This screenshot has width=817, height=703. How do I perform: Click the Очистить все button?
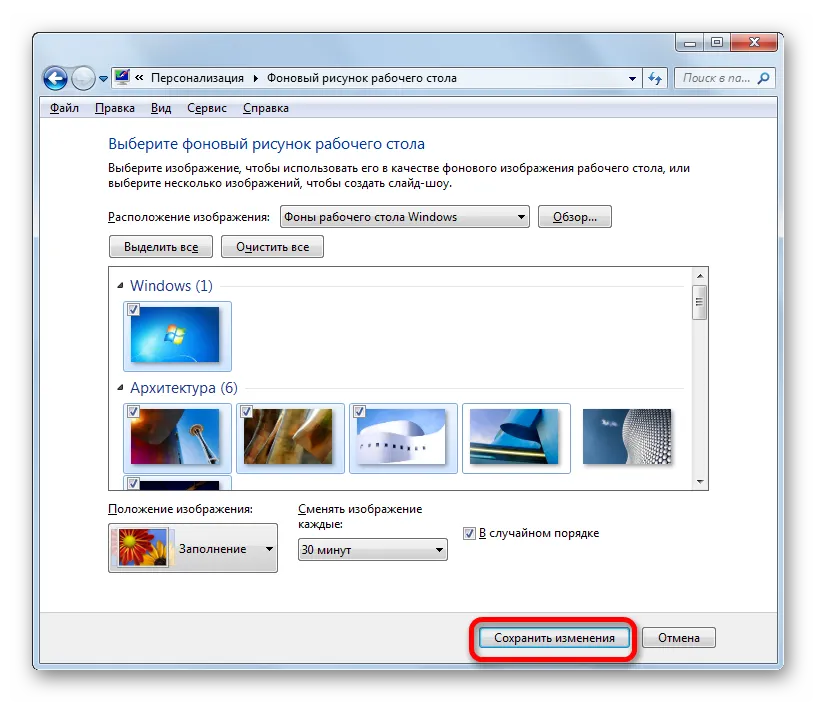coord(273,246)
